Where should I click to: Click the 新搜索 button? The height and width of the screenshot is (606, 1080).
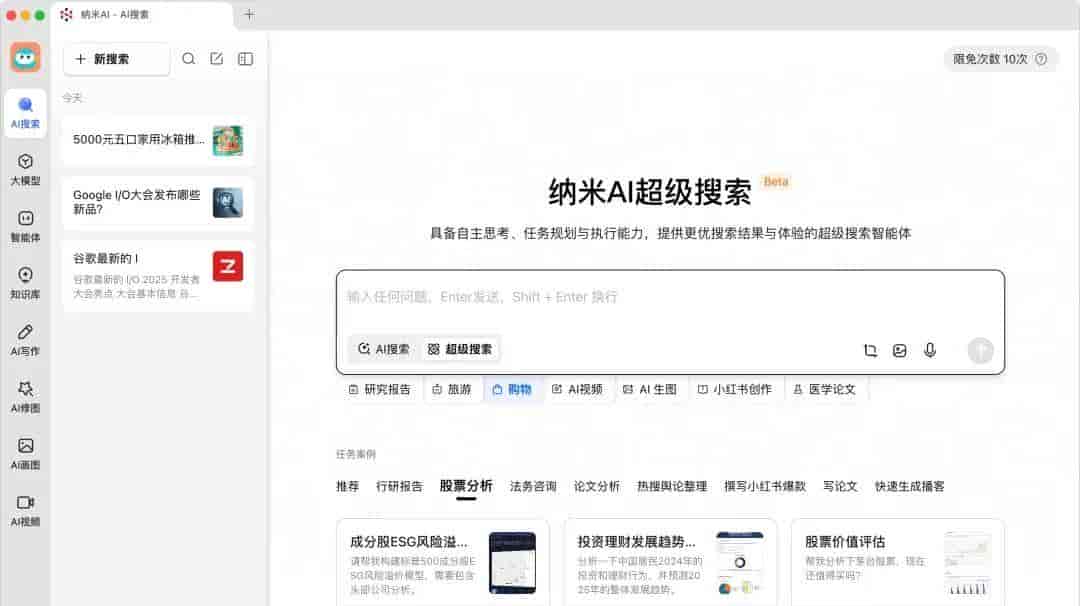pos(116,59)
